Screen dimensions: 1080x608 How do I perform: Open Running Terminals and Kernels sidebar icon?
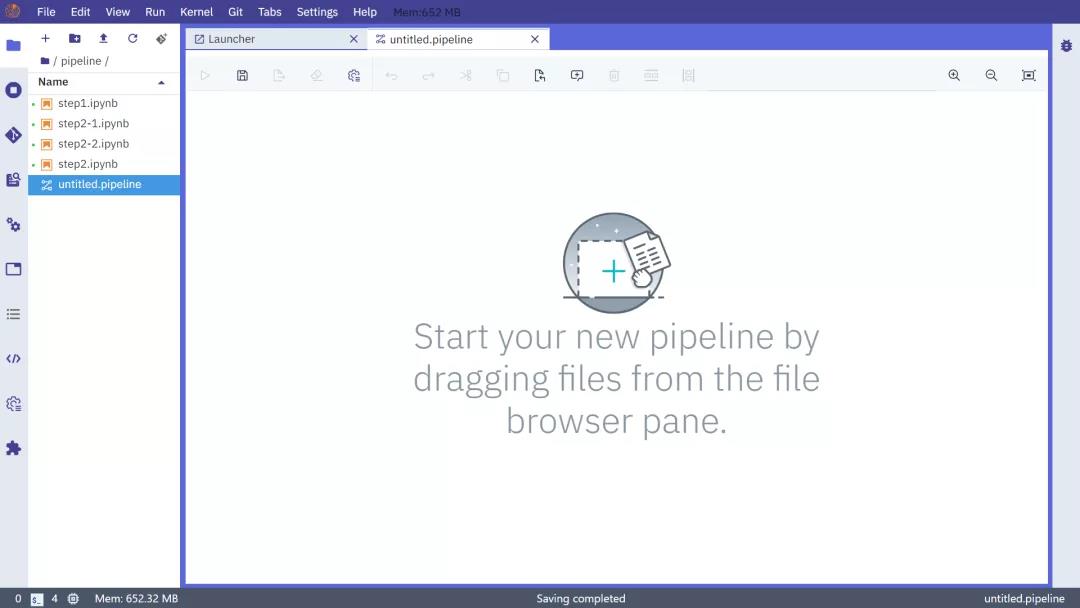(13, 90)
